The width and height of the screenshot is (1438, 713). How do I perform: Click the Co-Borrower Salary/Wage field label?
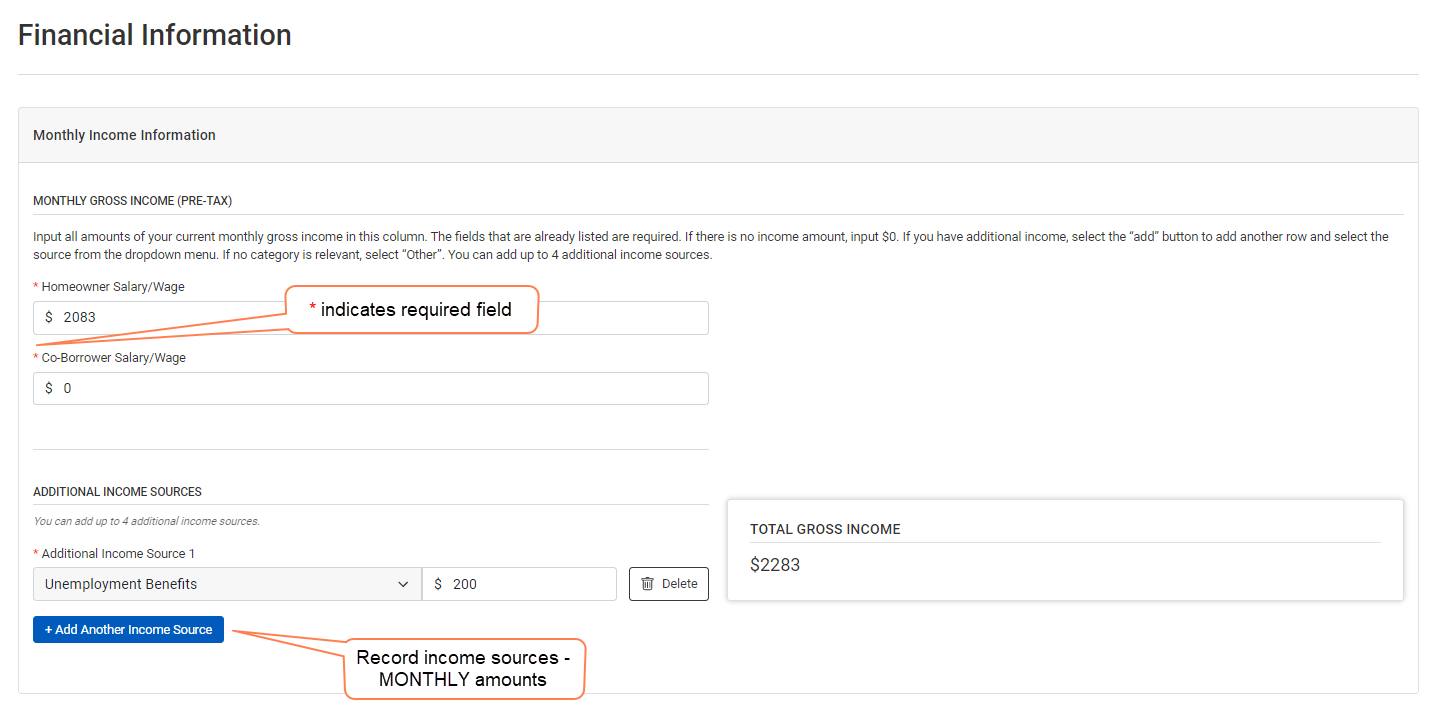point(113,357)
